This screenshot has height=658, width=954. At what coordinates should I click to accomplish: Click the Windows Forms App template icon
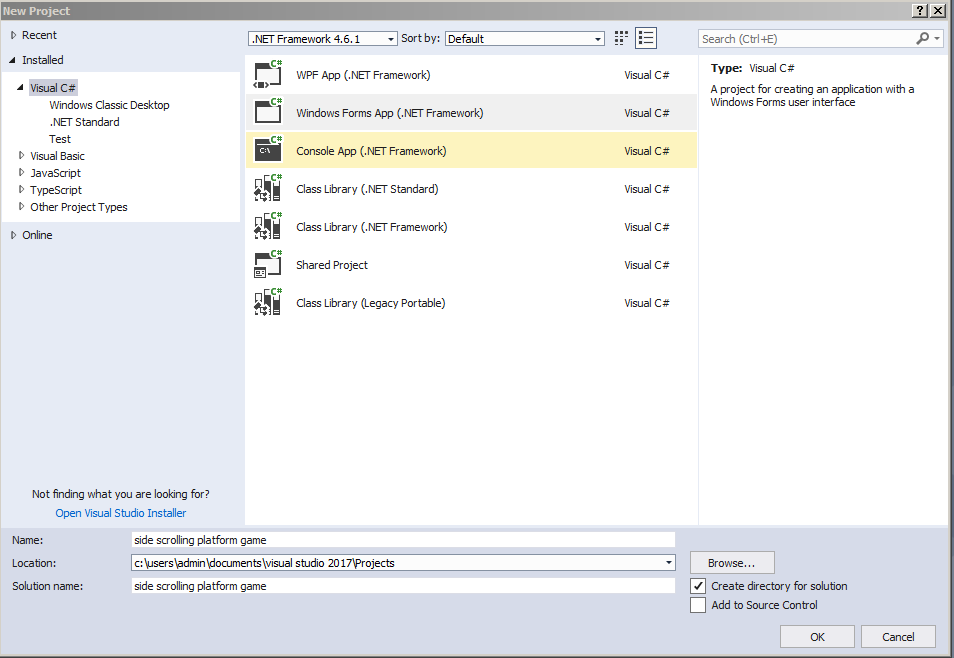(x=268, y=113)
